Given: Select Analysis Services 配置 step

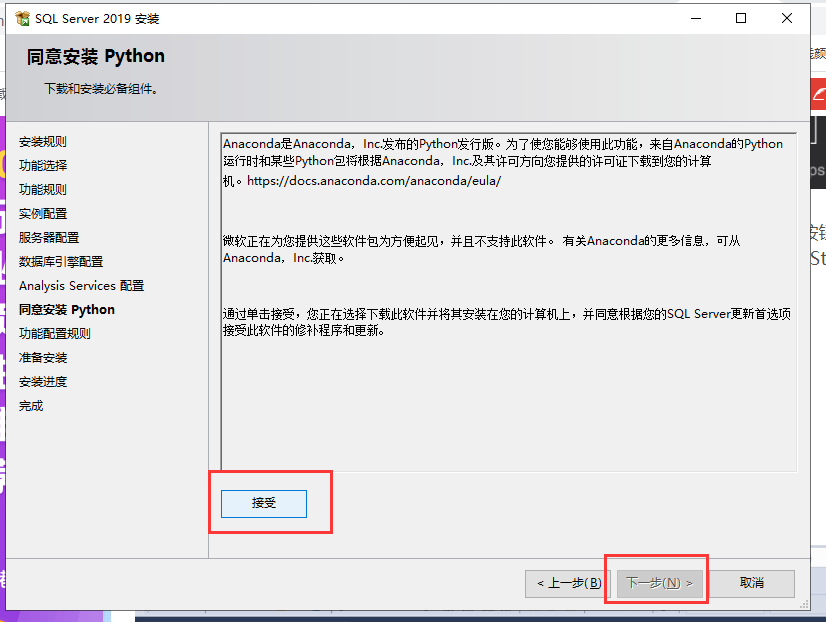Looking at the screenshot, I should click(82, 285).
